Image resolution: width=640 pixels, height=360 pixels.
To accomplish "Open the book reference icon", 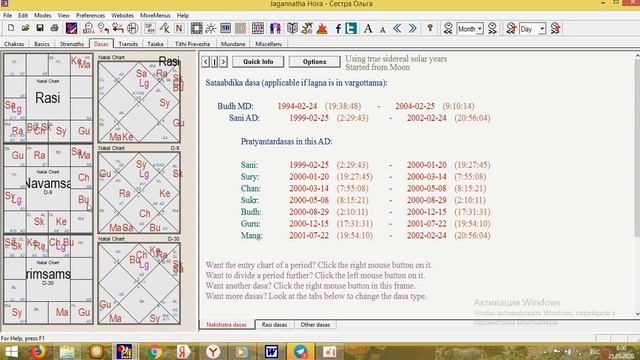I will 292,28.
